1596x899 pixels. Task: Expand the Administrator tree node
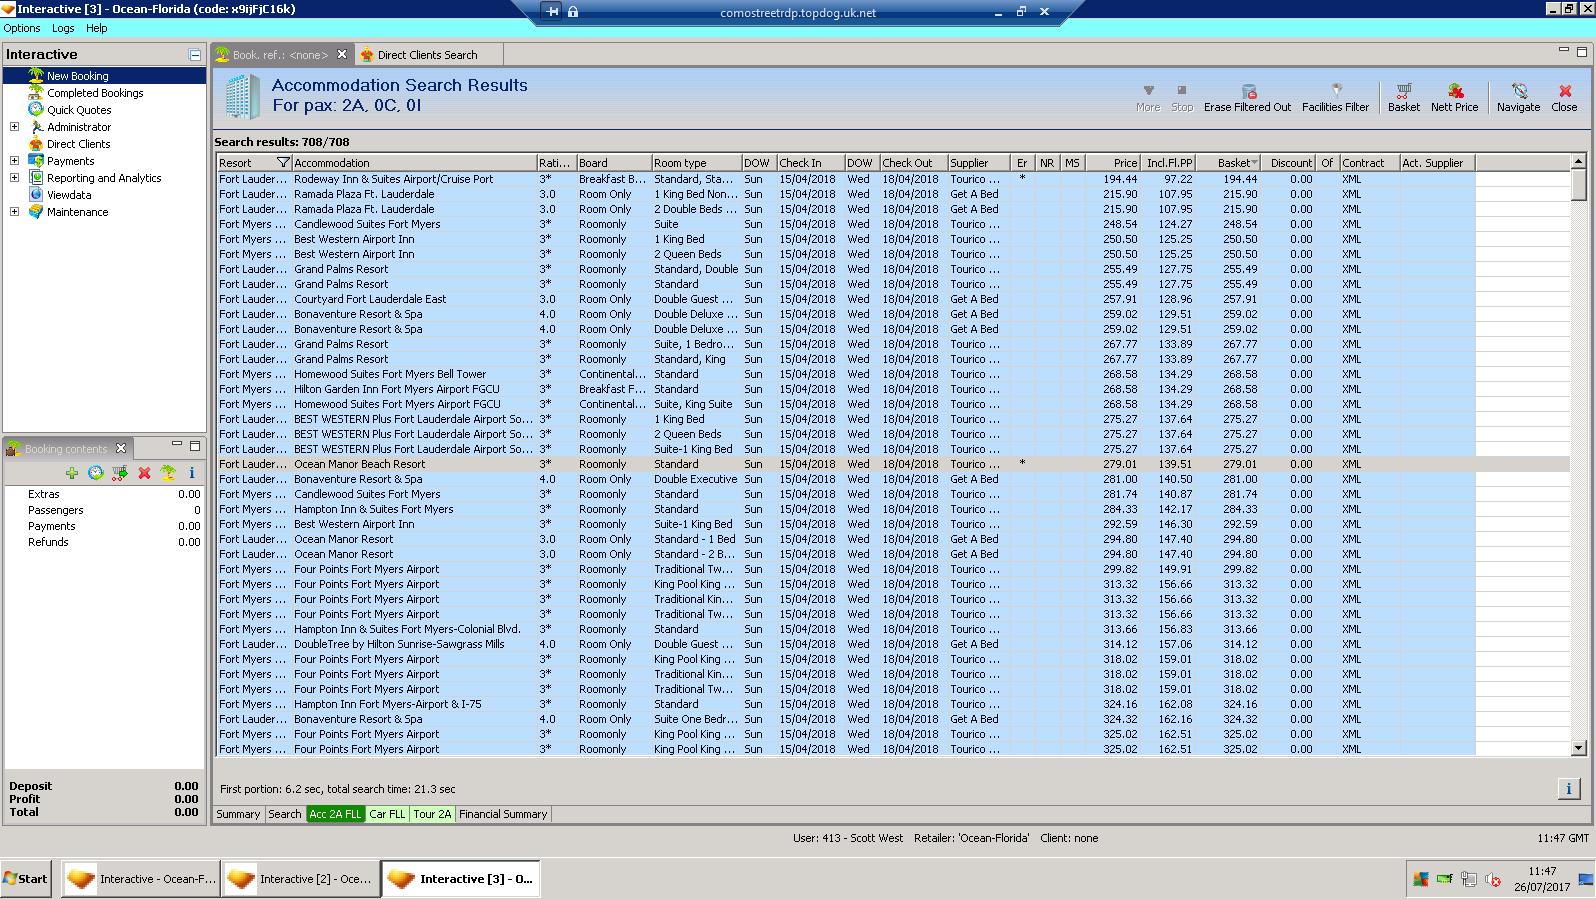[14, 127]
